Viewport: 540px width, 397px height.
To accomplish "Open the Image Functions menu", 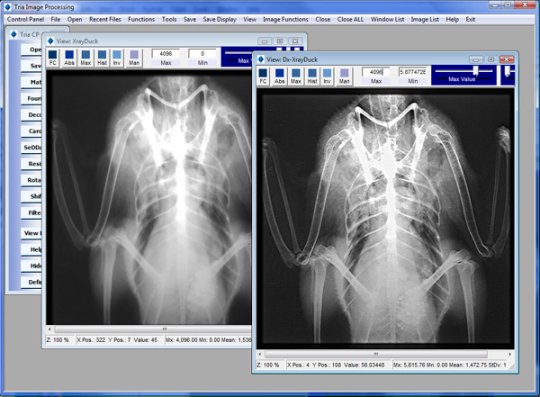I will coord(285,19).
